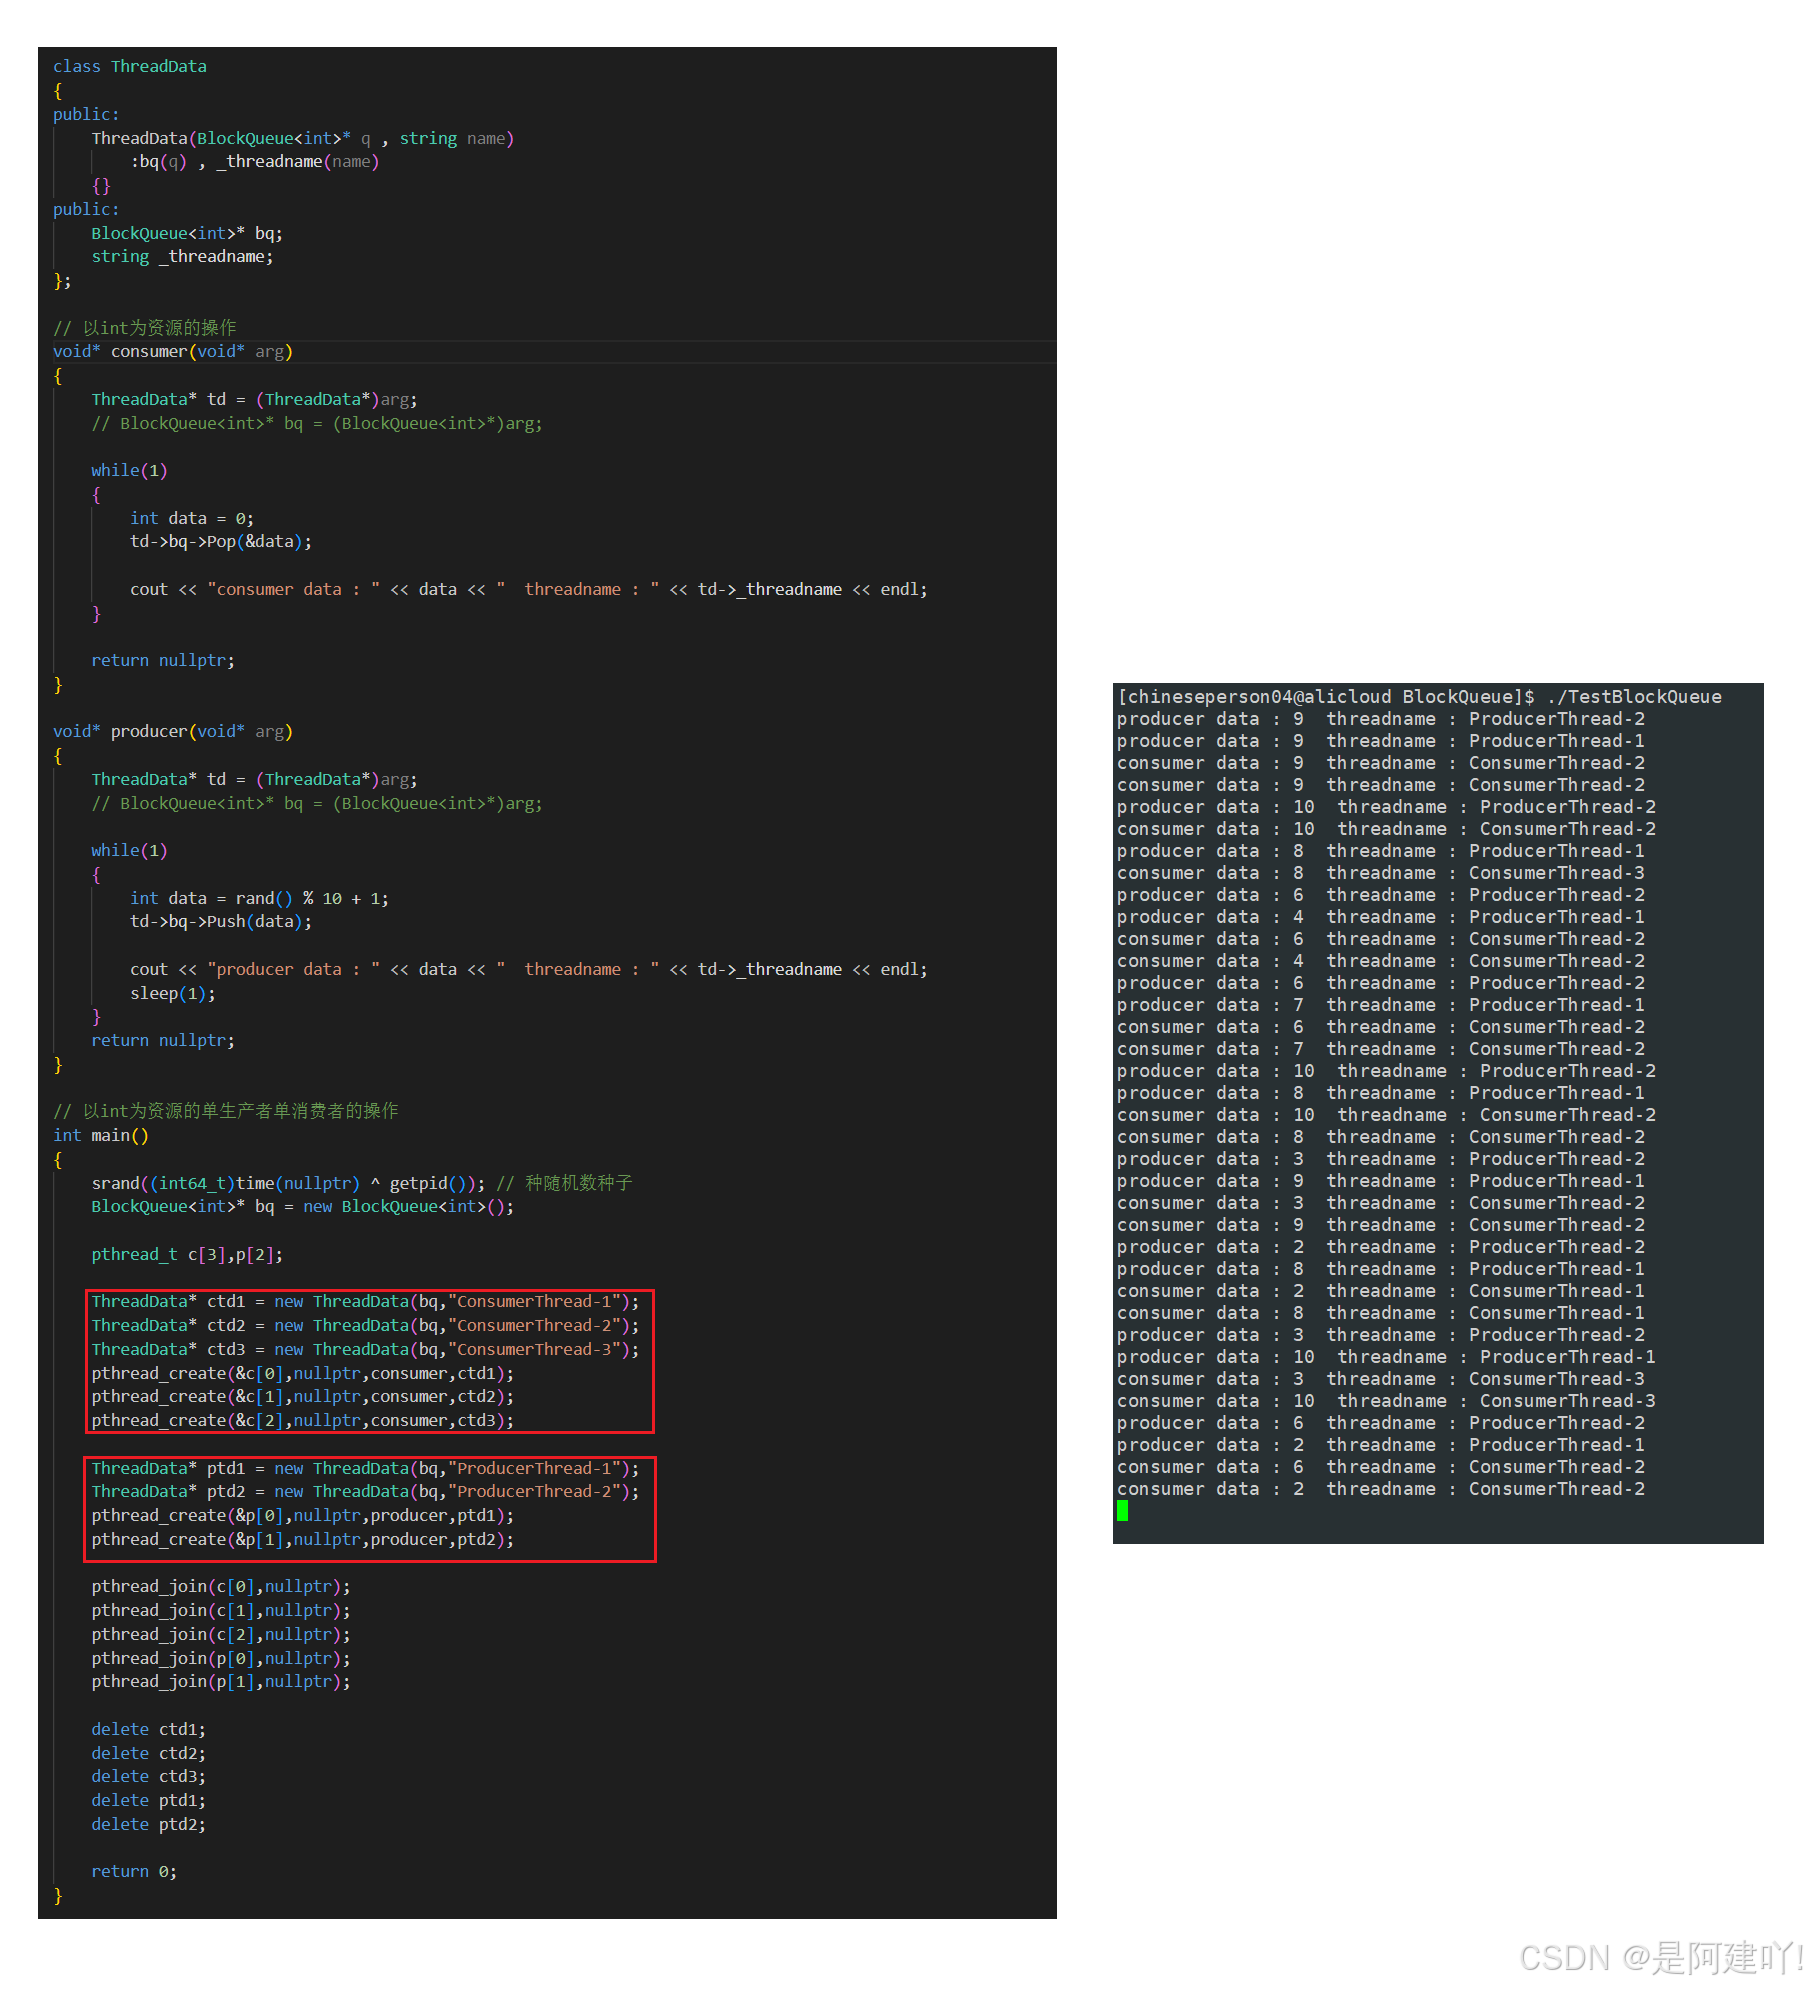Click terminal line 'consumer data : 2' from ConsumerThread-1
This screenshot has width=1809, height=1990.
tap(1380, 1290)
